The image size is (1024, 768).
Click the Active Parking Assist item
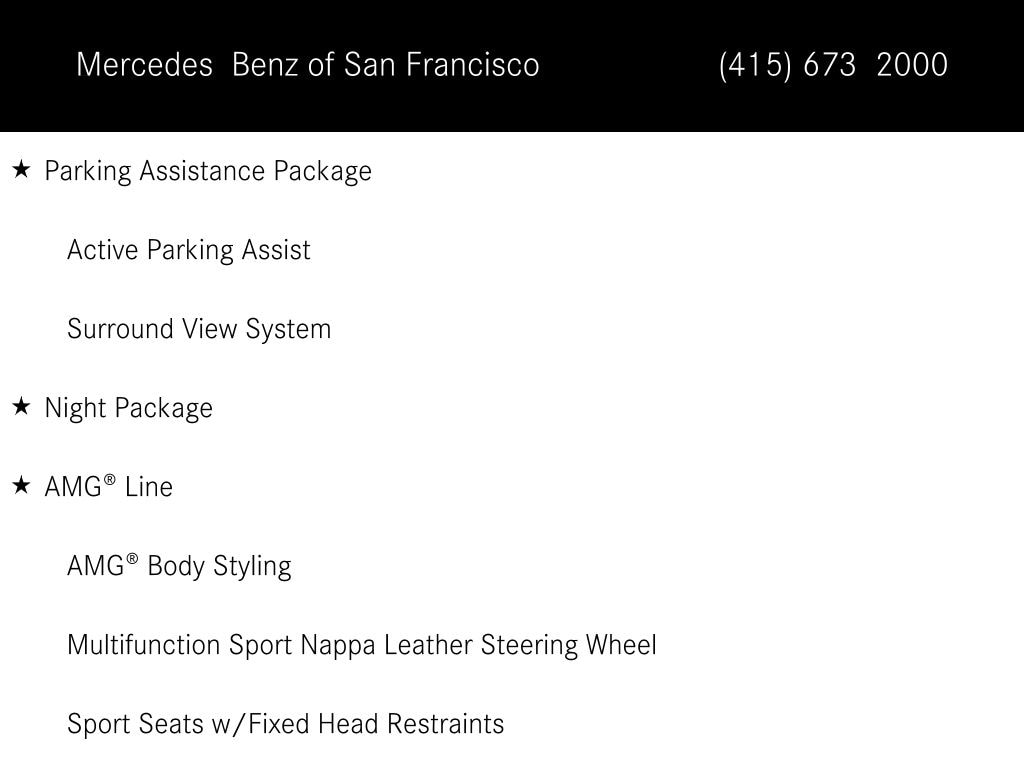coord(189,251)
